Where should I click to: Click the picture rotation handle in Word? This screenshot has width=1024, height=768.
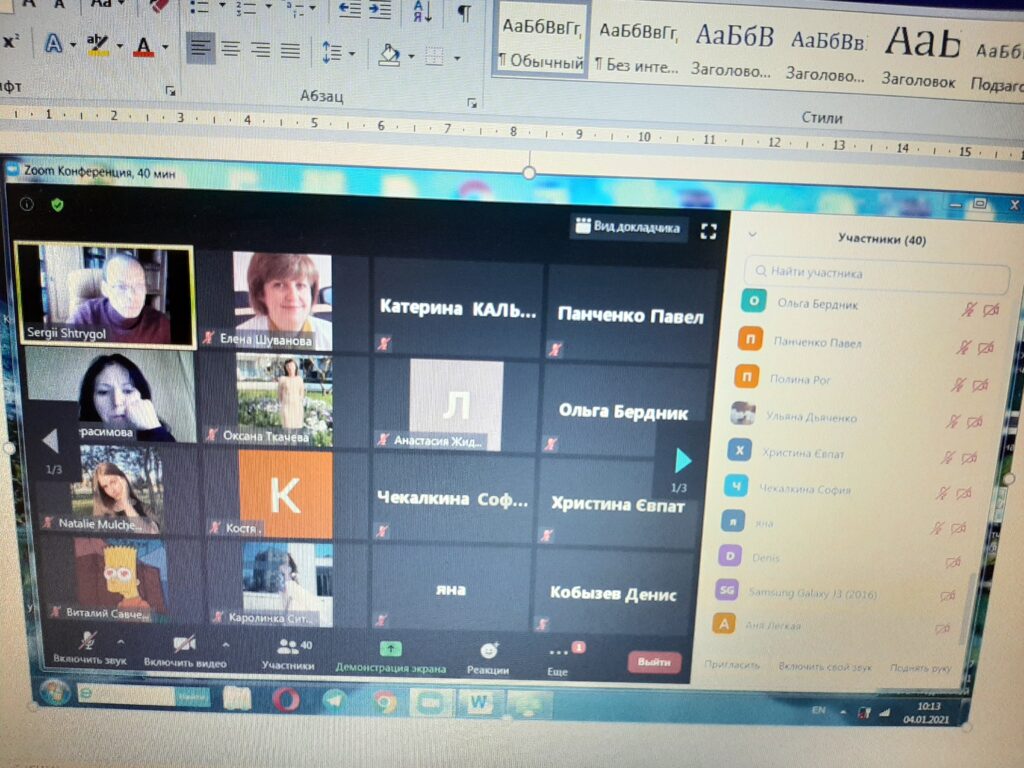click(x=529, y=172)
